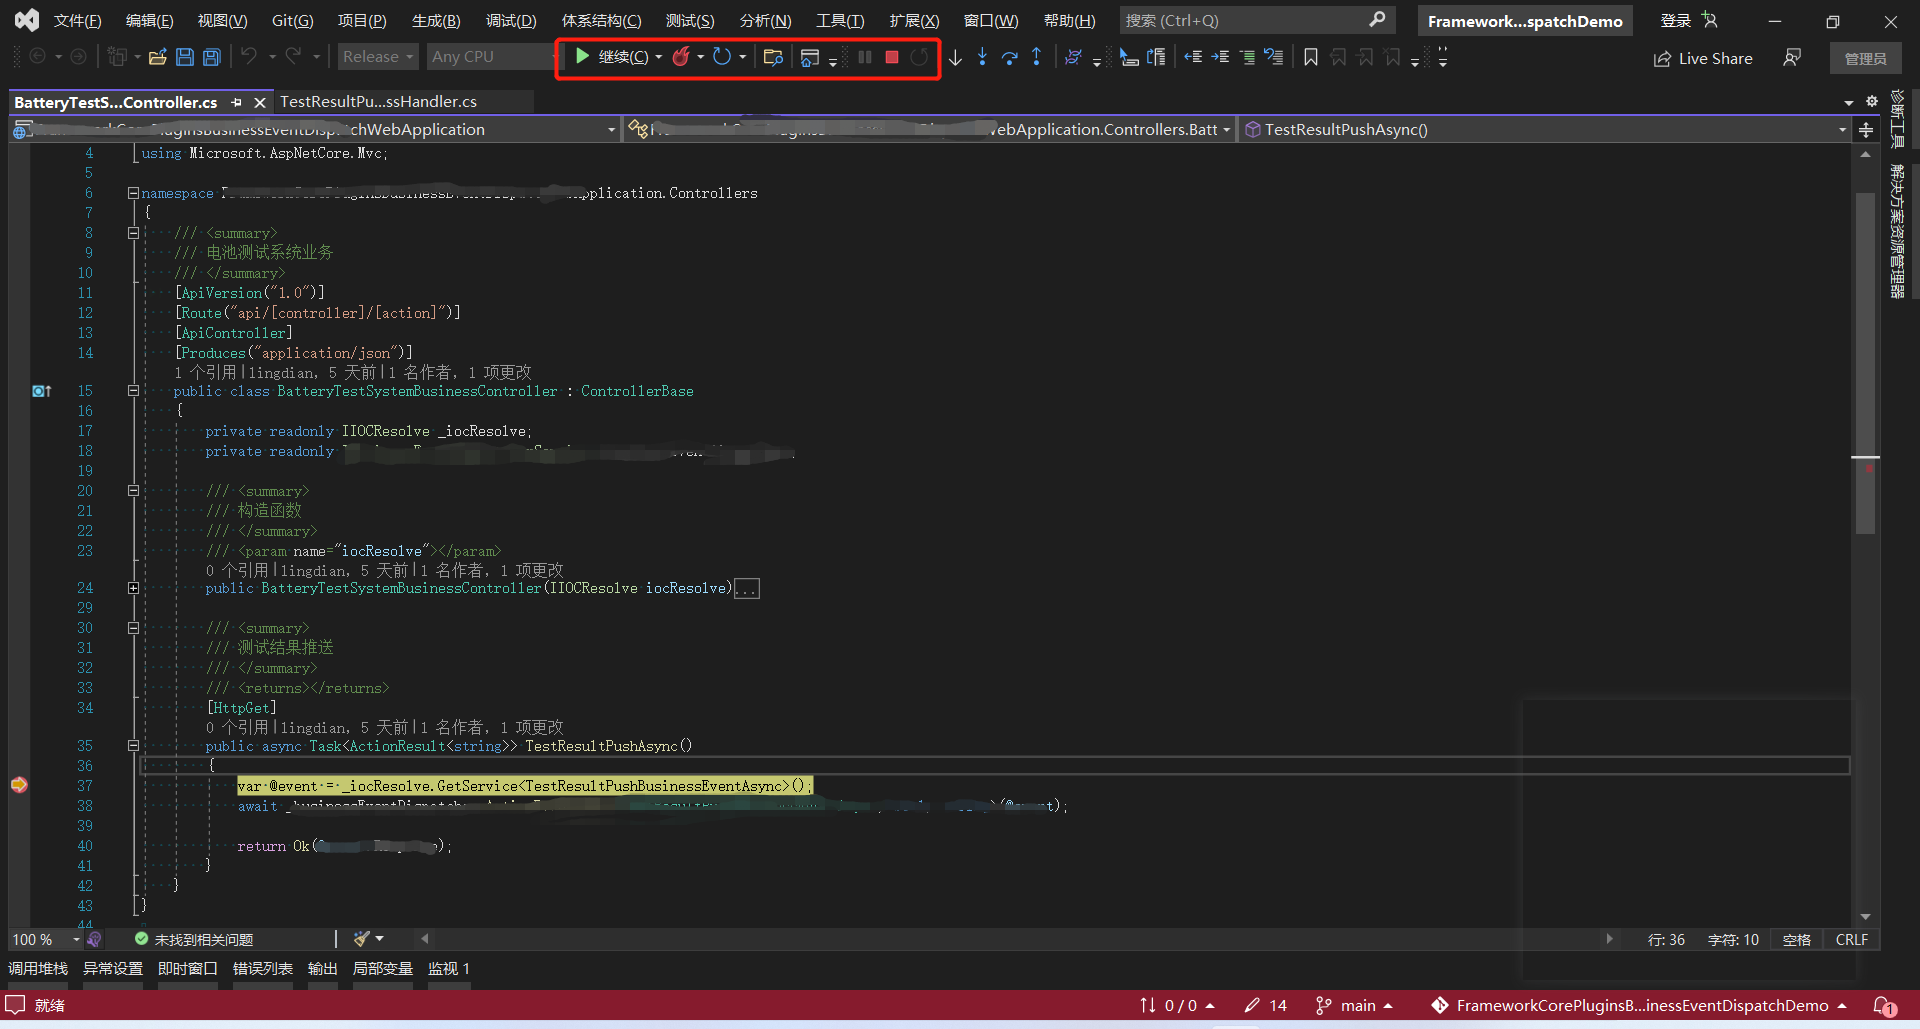Toggle a bookmark with the bookmark icon
This screenshot has width=1920, height=1029.
tap(1310, 57)
